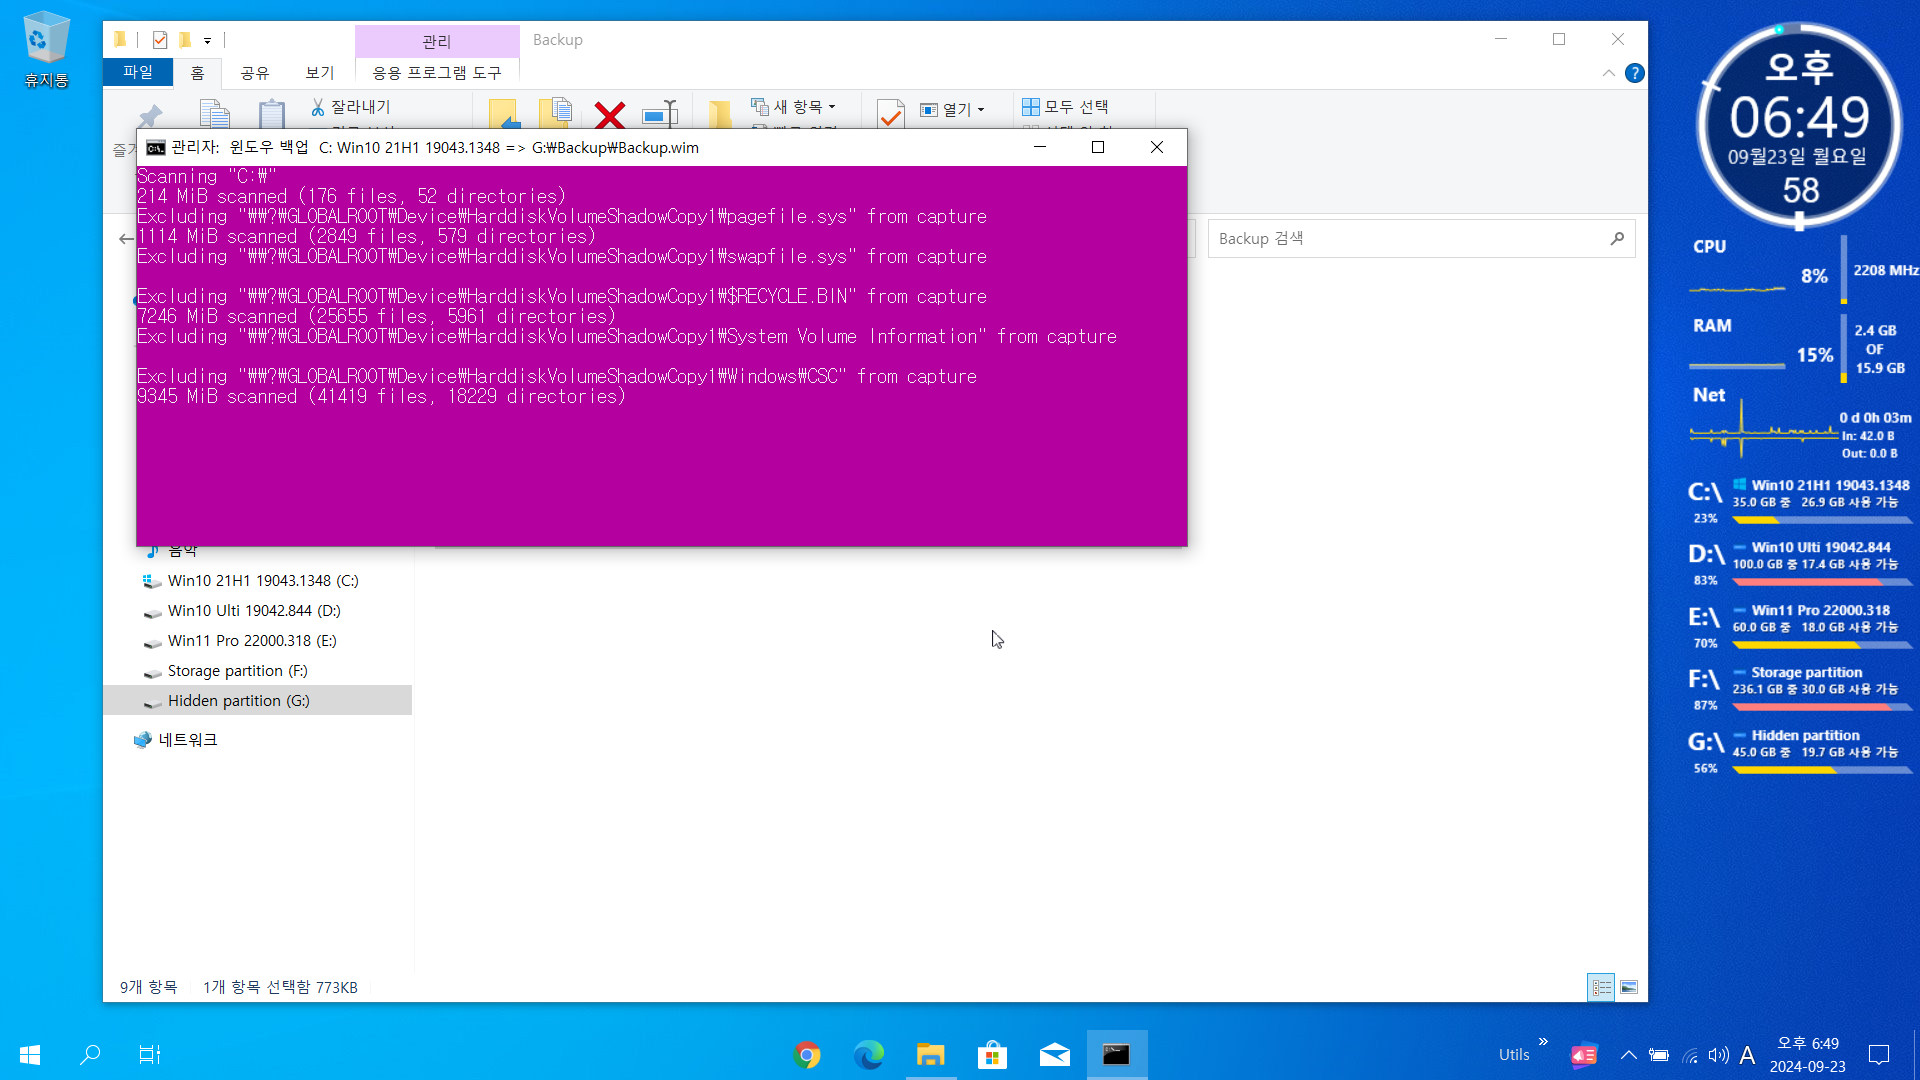Click the red X Delete icon
1920x1080 pixels.
609,114
